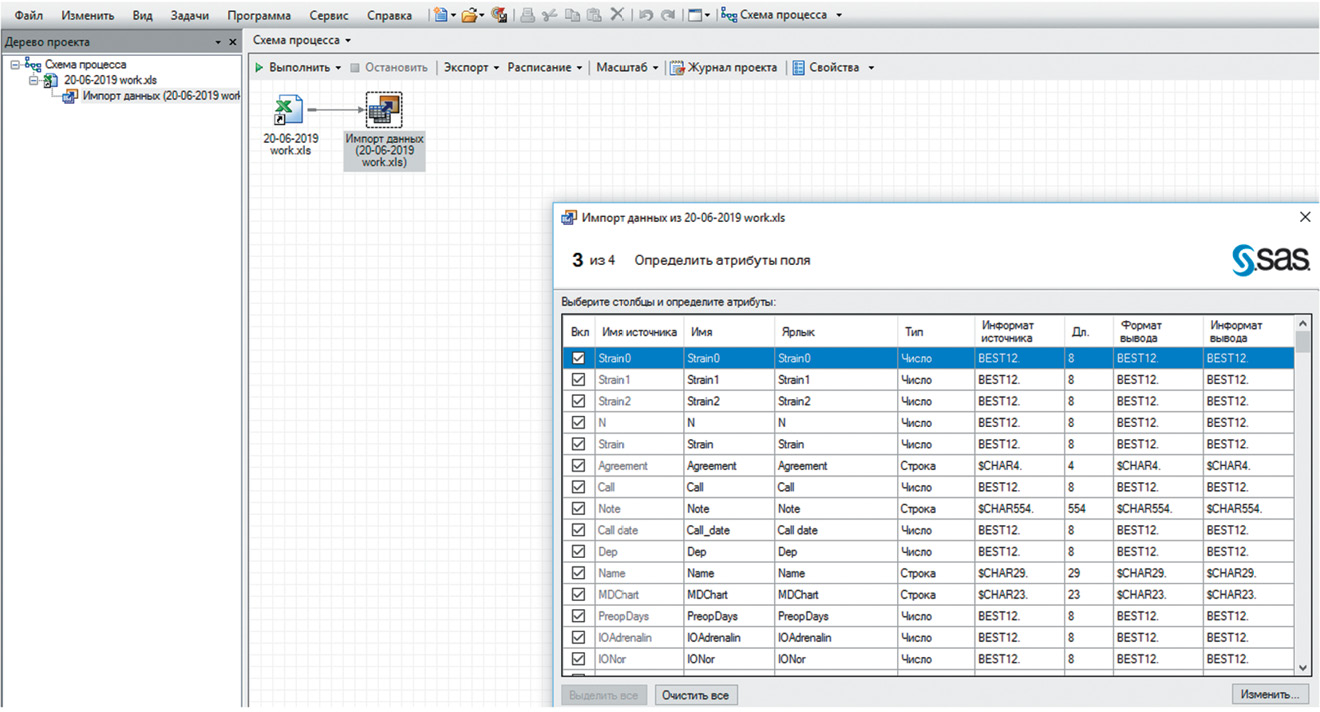
Task: Click the scroll-down arrow in the column table
Action: (x=1302, y=667)
